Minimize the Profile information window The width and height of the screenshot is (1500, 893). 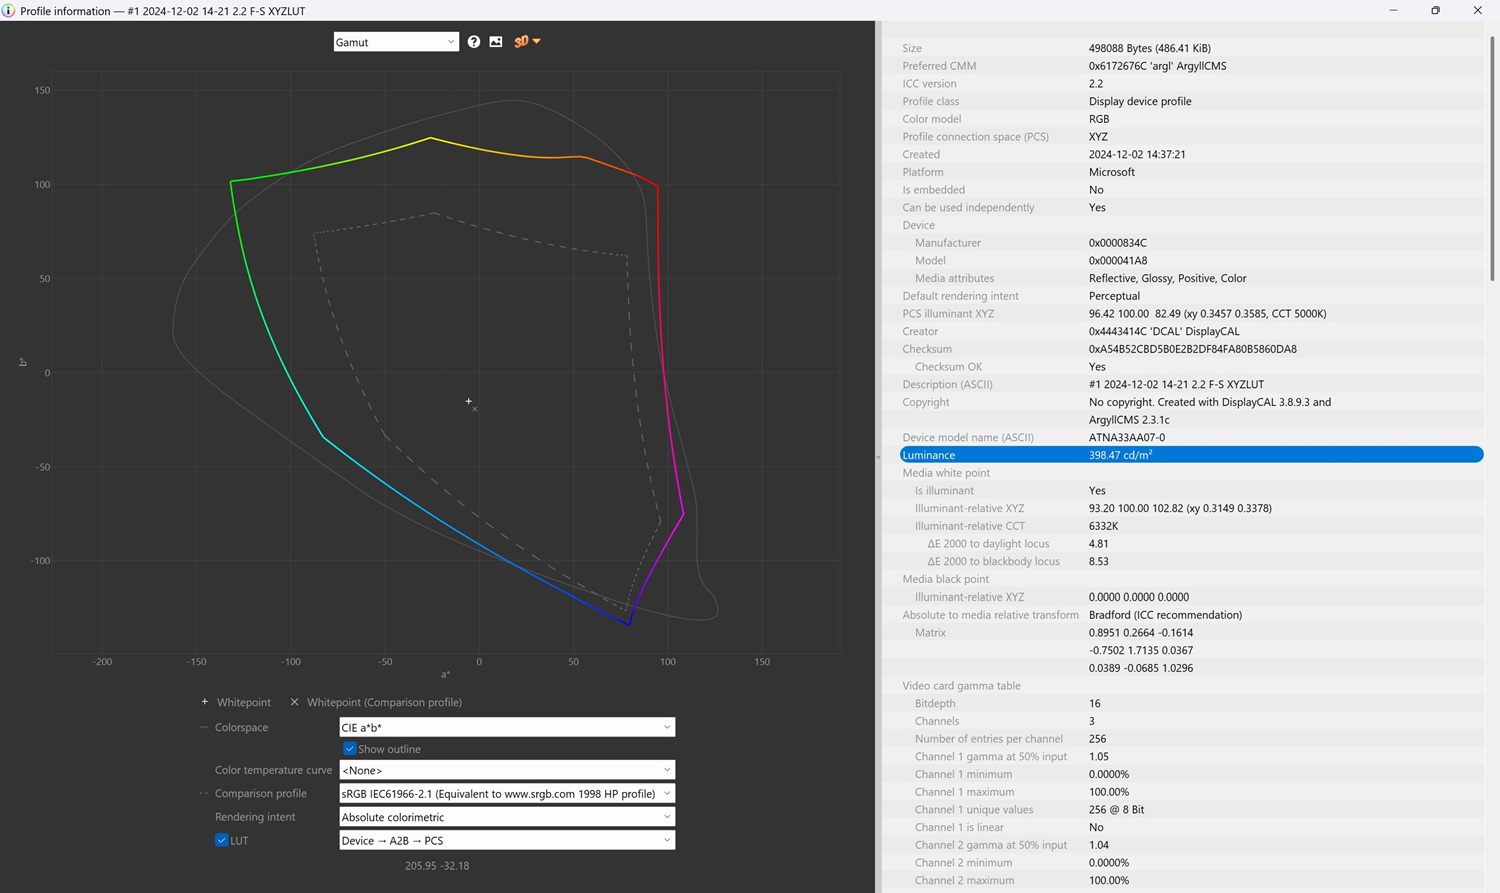pyautogui.click(x=1393, y=10)
